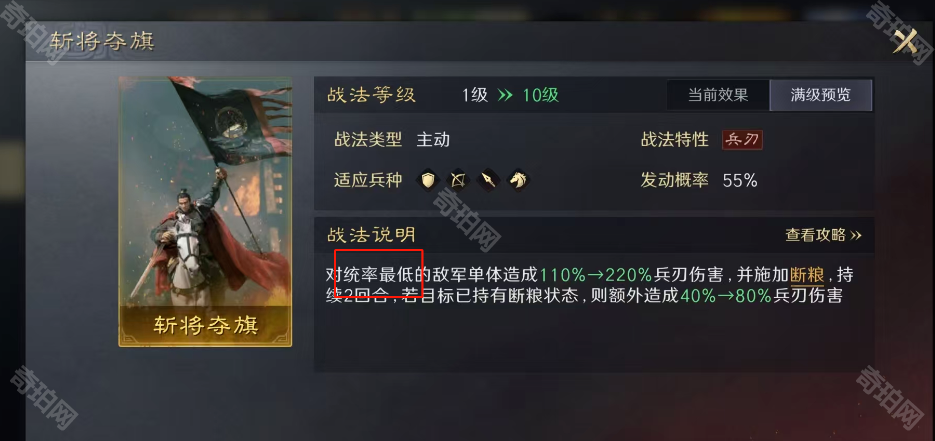This screenshot has height=441, width=935.
Task: Click the 兵刃 tactic trait tag
Action: (x=742, y=140)
